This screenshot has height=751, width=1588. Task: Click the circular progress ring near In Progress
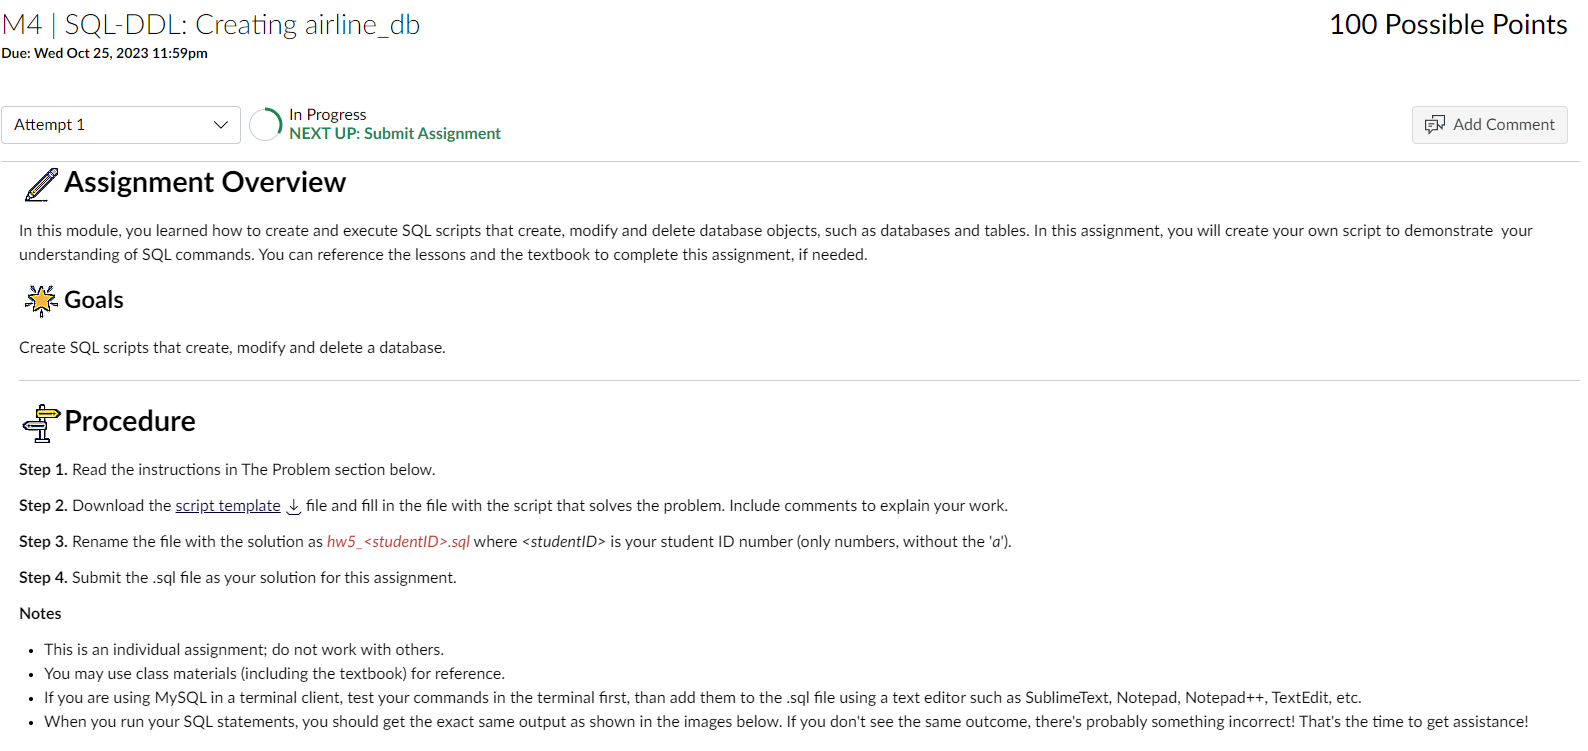[x=264, y=124]
